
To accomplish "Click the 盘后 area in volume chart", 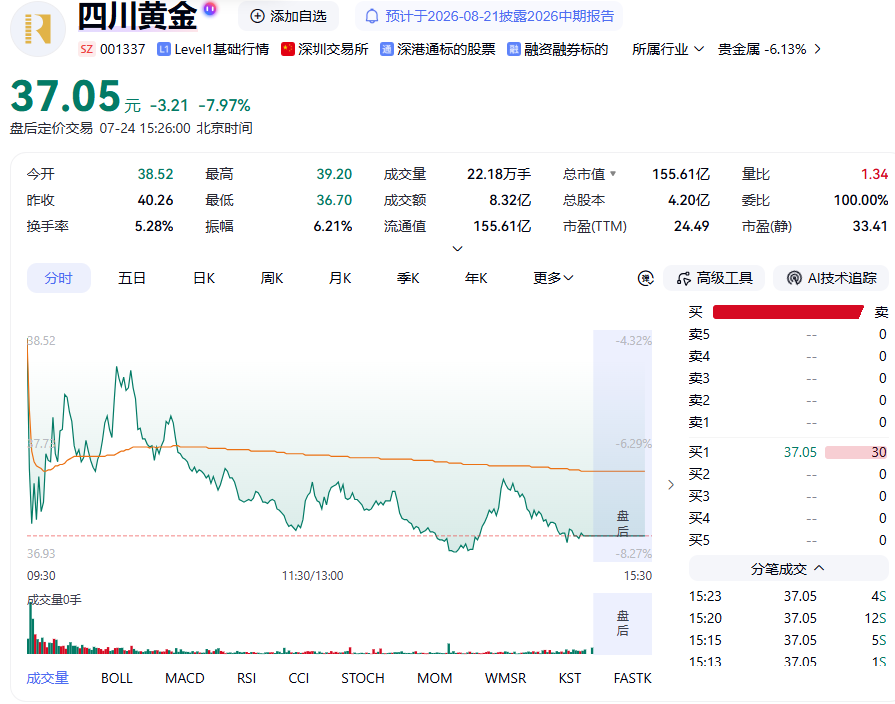I will [622, 623].
